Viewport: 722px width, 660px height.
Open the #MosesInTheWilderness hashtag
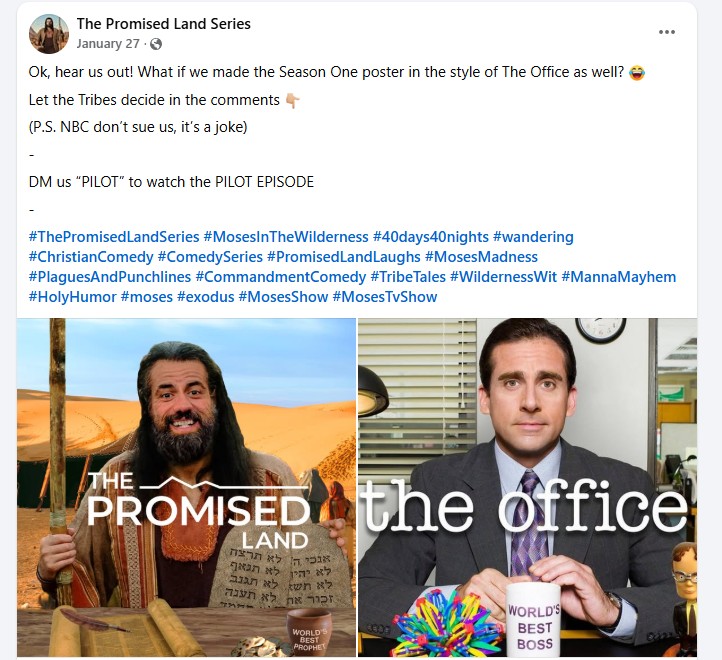pyautogui.click(x=285, y=237)
